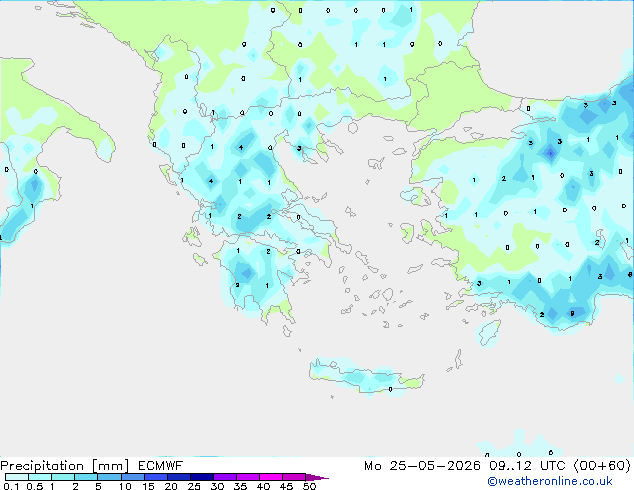Select the 10–15 mm legend swatch
This screenshot has width=634, height=490.
click(x=132, y=477)
